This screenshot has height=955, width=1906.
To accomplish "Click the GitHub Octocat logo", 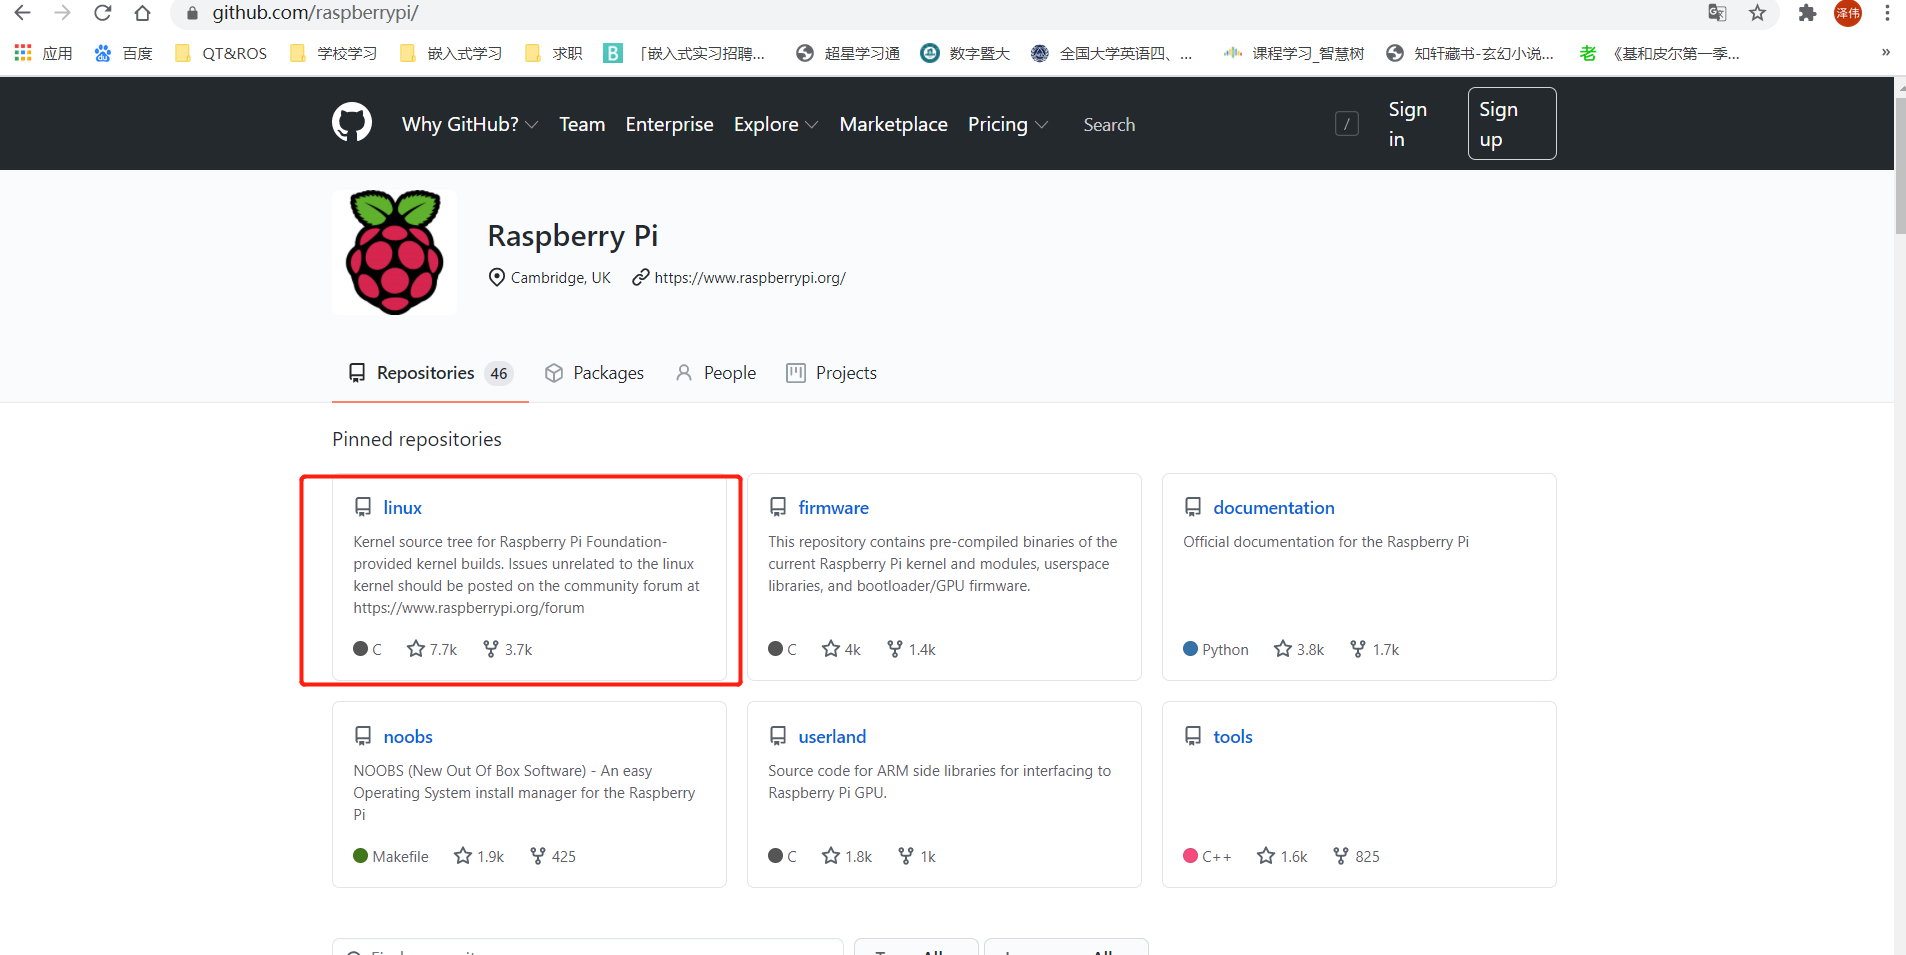I will click(352, 123).
